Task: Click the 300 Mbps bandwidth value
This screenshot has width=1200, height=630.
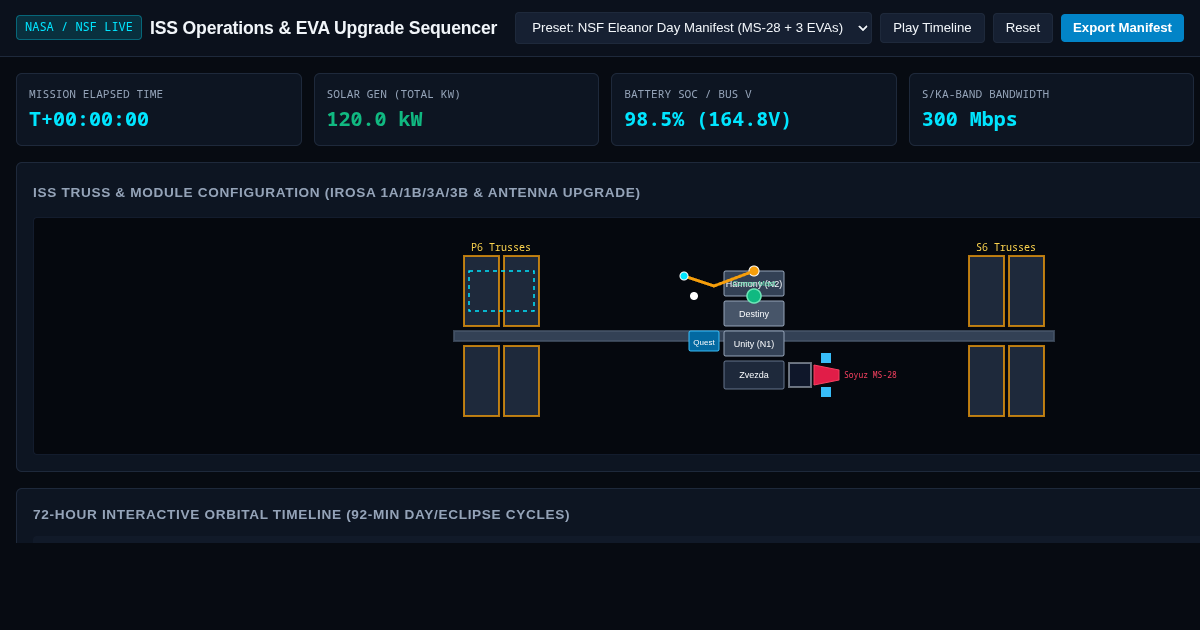Action: pos(970,119)
